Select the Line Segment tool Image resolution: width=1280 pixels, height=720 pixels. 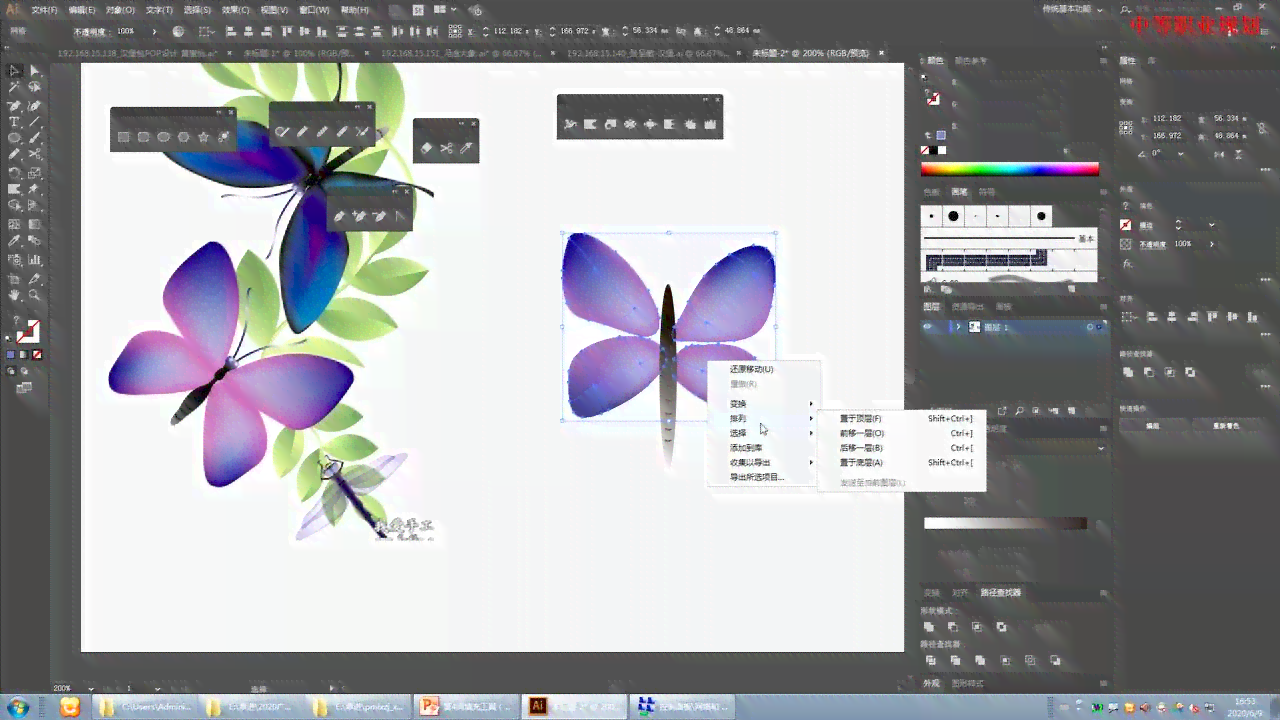tap(35, 122)
